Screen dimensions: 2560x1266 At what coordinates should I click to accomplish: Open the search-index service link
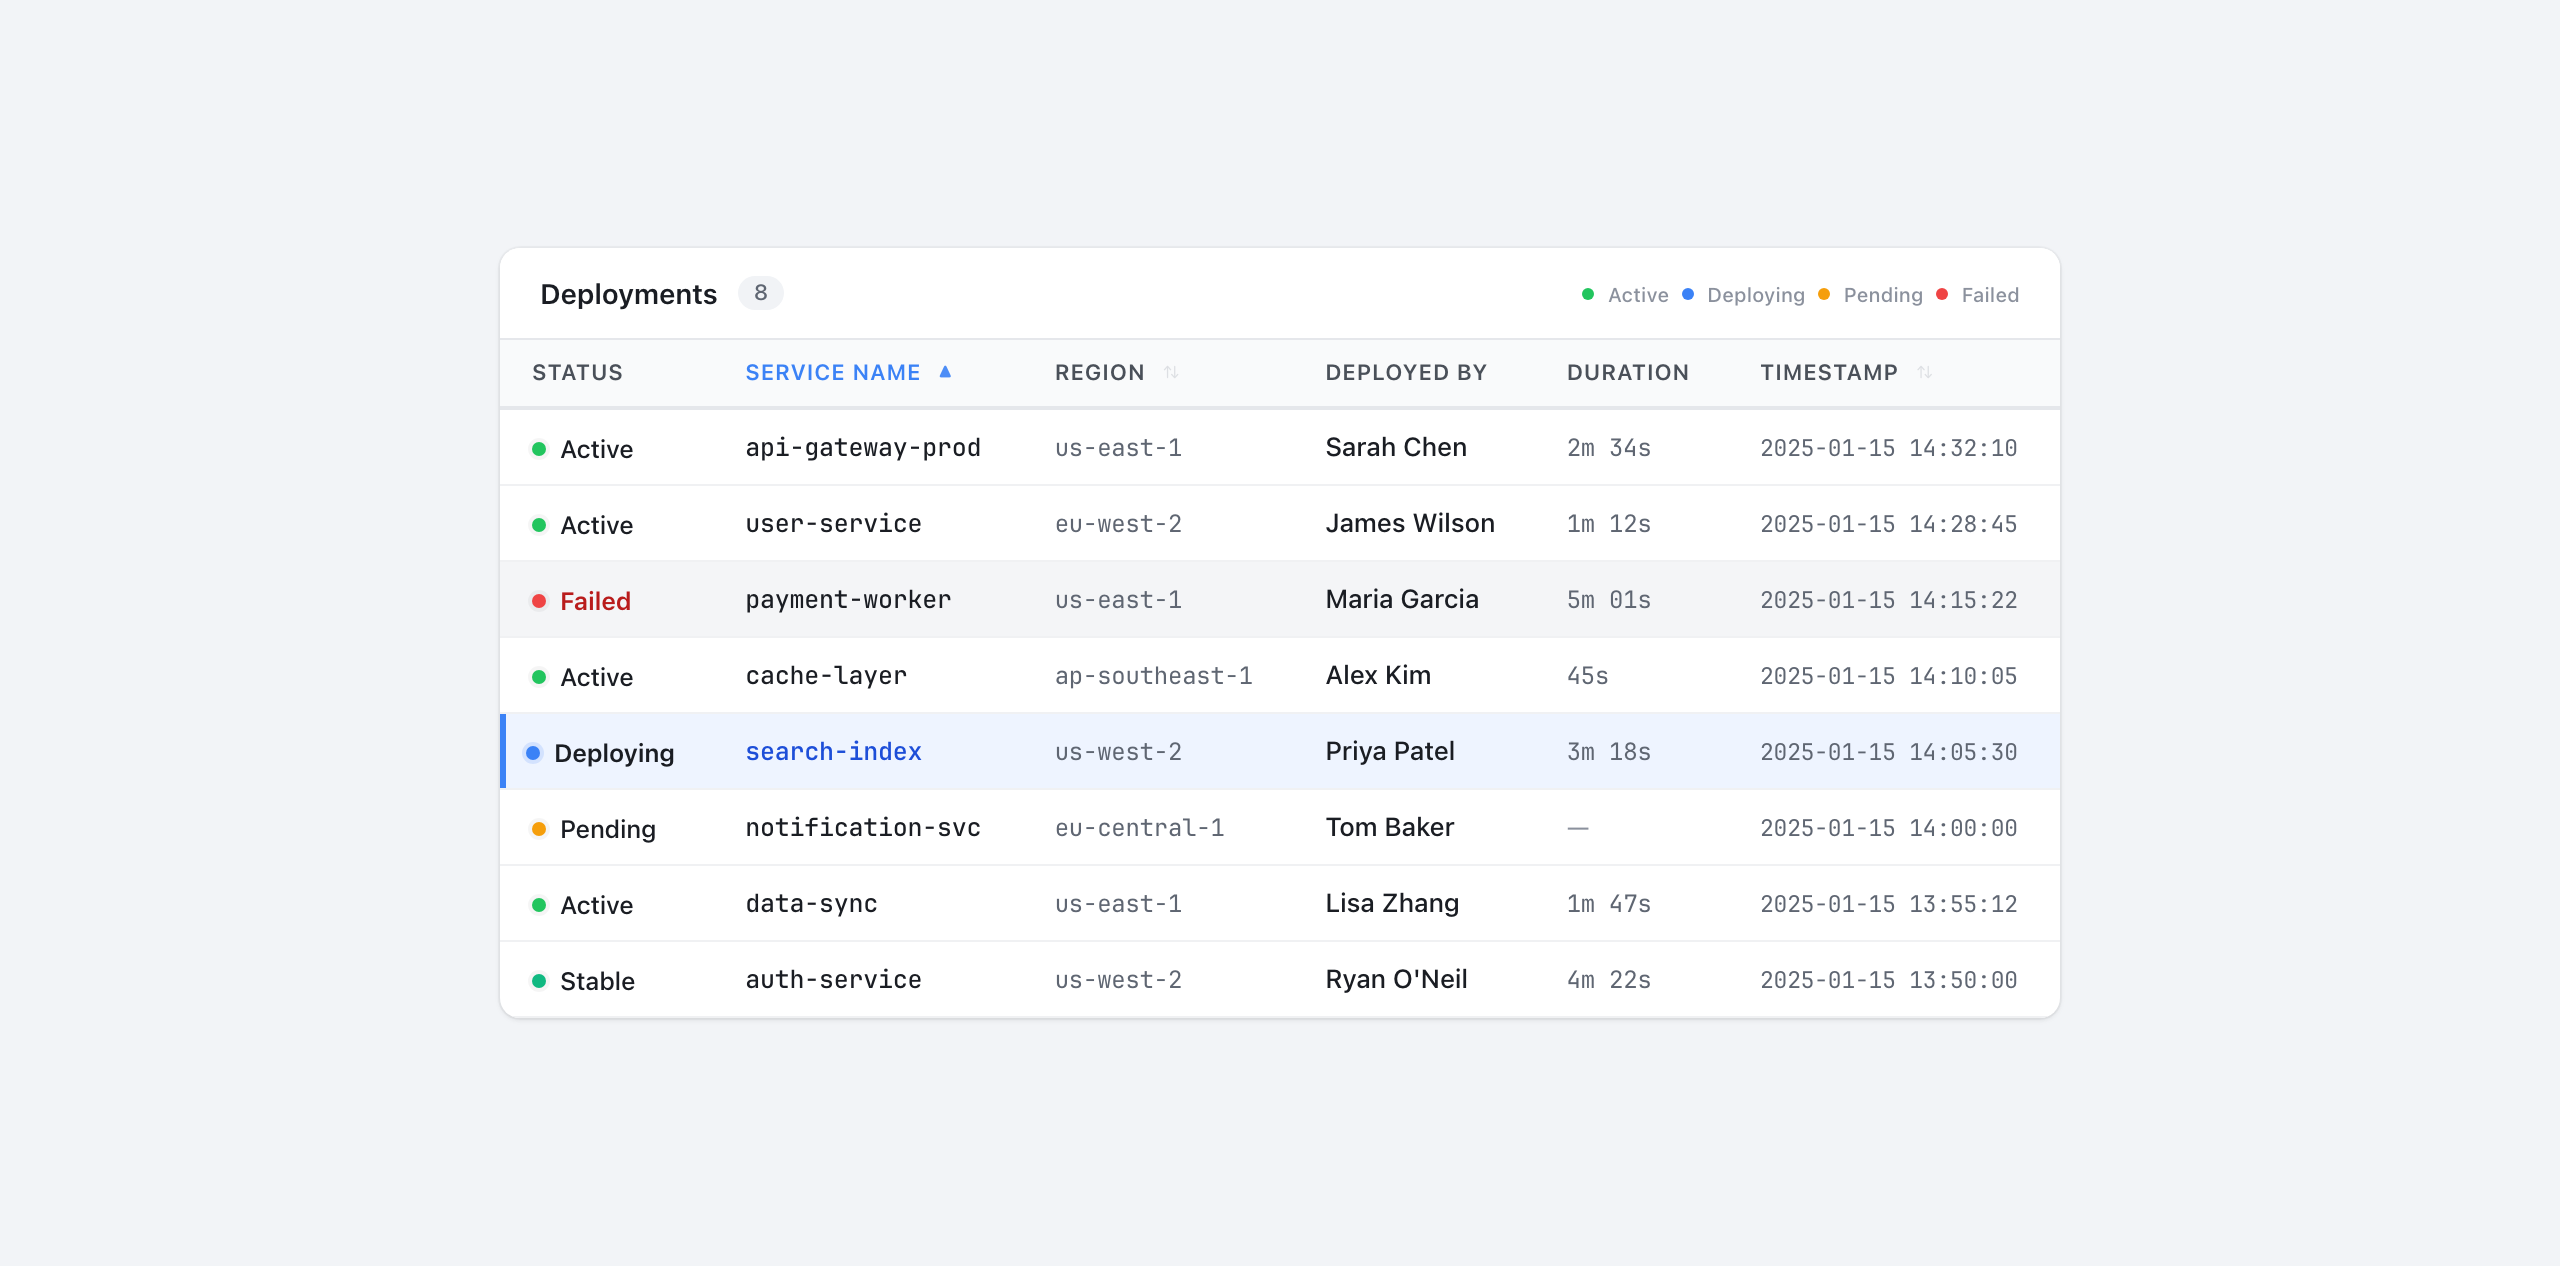833,752
